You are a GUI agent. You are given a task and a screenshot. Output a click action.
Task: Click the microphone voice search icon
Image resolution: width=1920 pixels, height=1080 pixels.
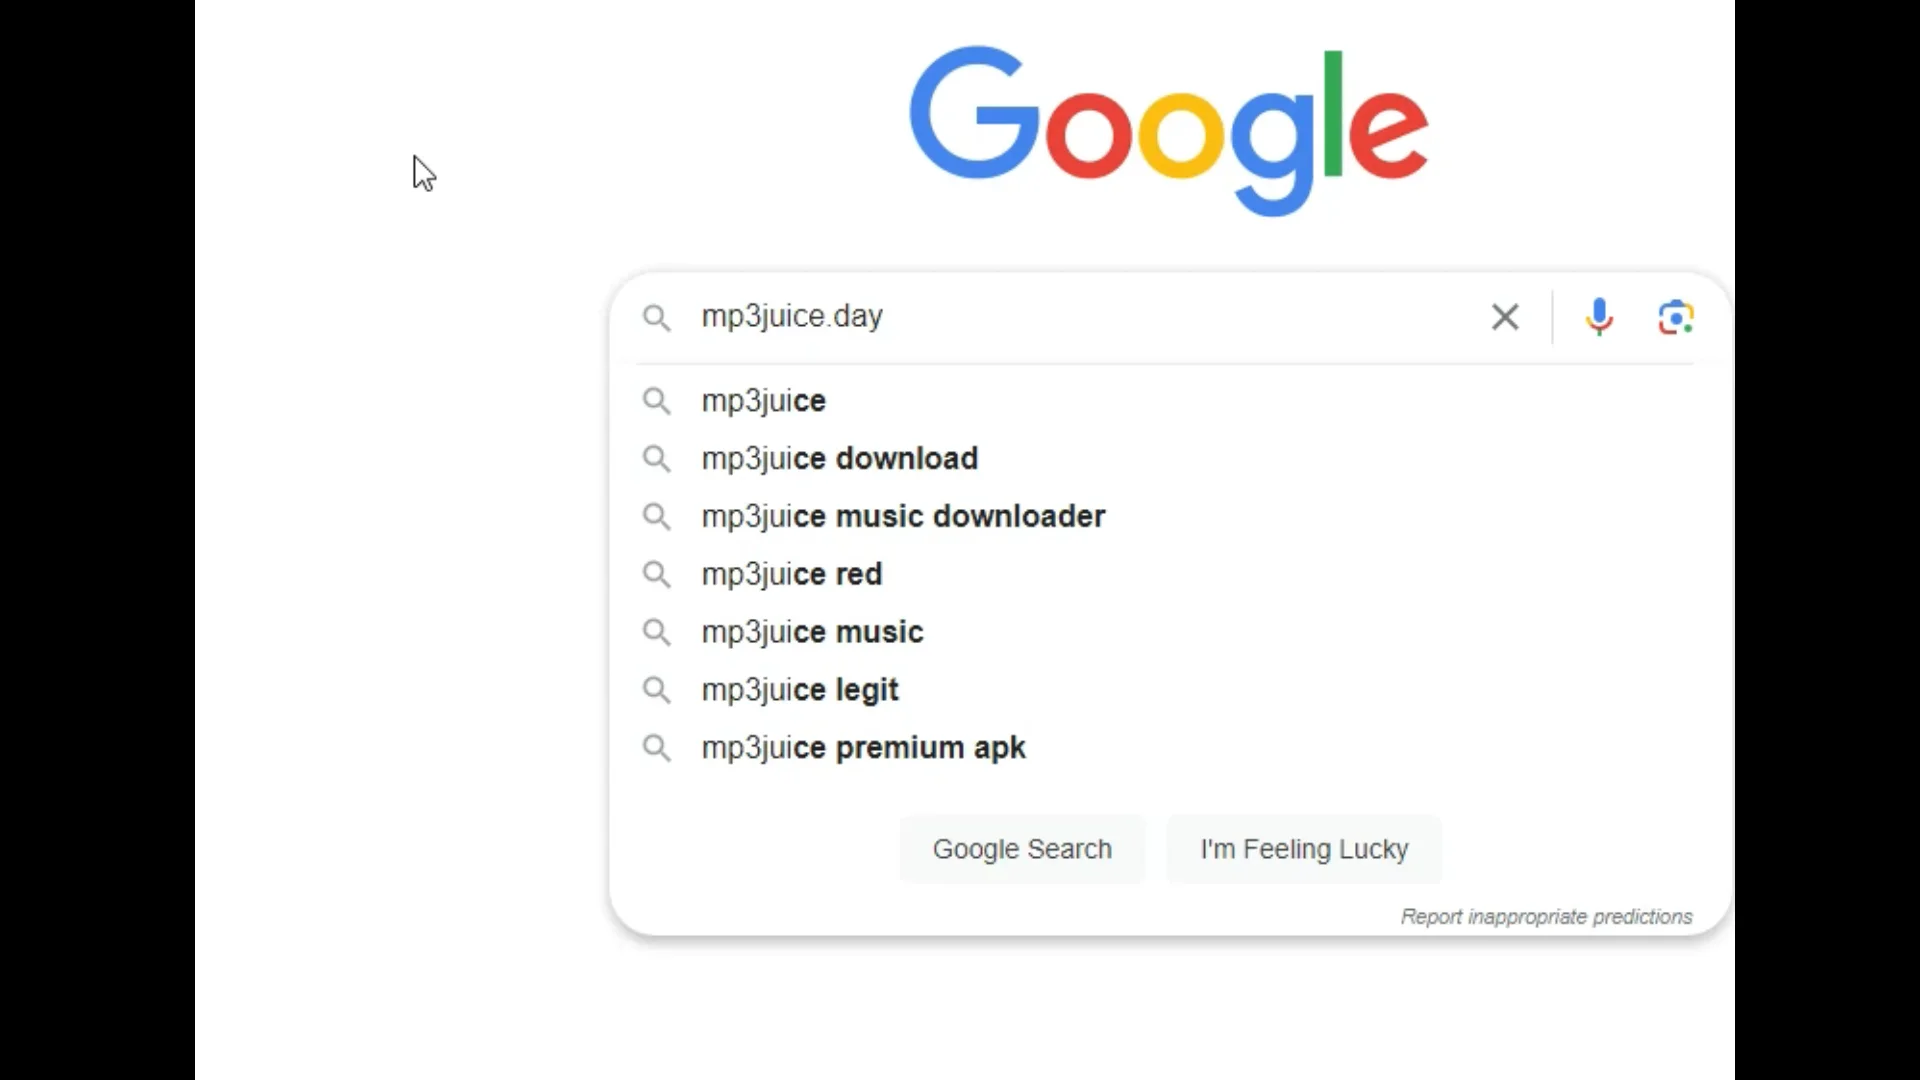[1598, 317]
